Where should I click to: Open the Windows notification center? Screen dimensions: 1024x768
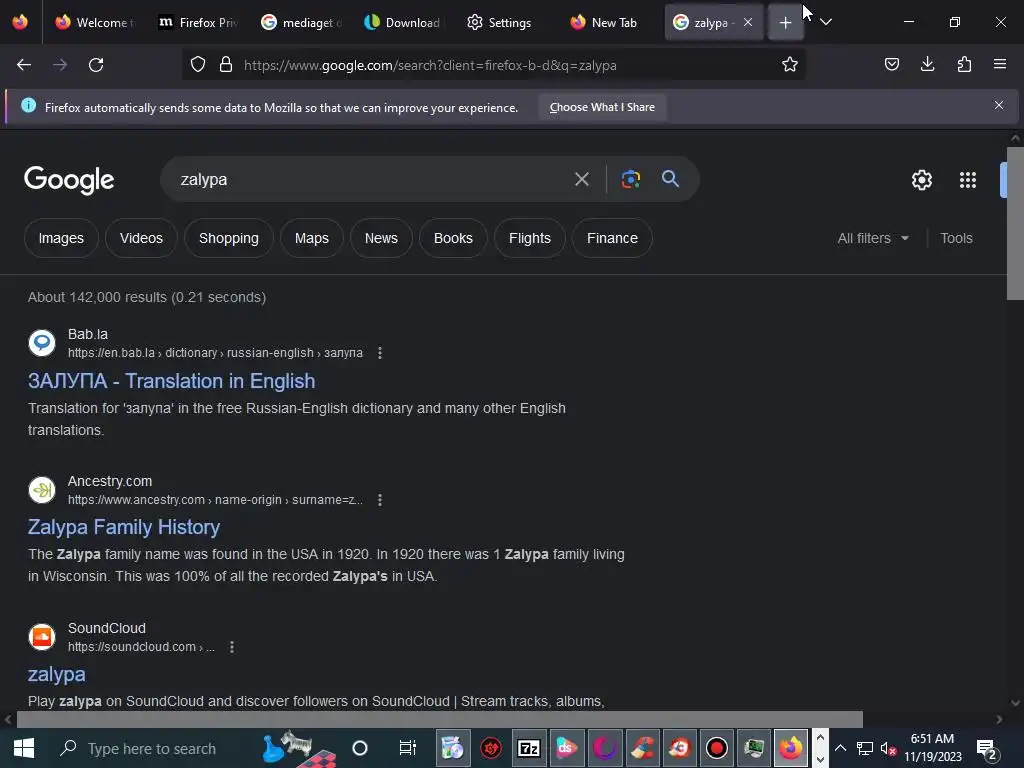point(987,749)
